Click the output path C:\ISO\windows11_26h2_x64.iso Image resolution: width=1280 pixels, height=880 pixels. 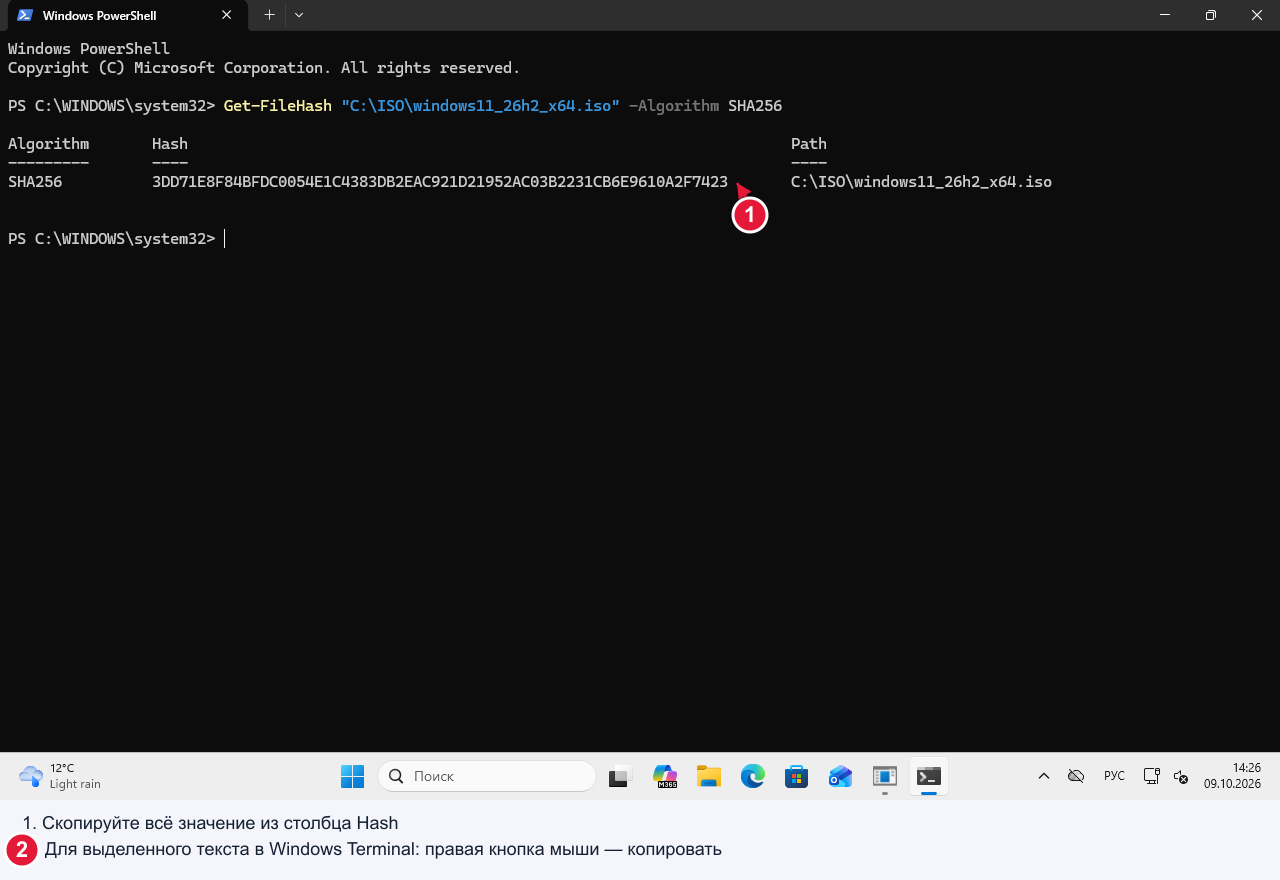(921, 182)
